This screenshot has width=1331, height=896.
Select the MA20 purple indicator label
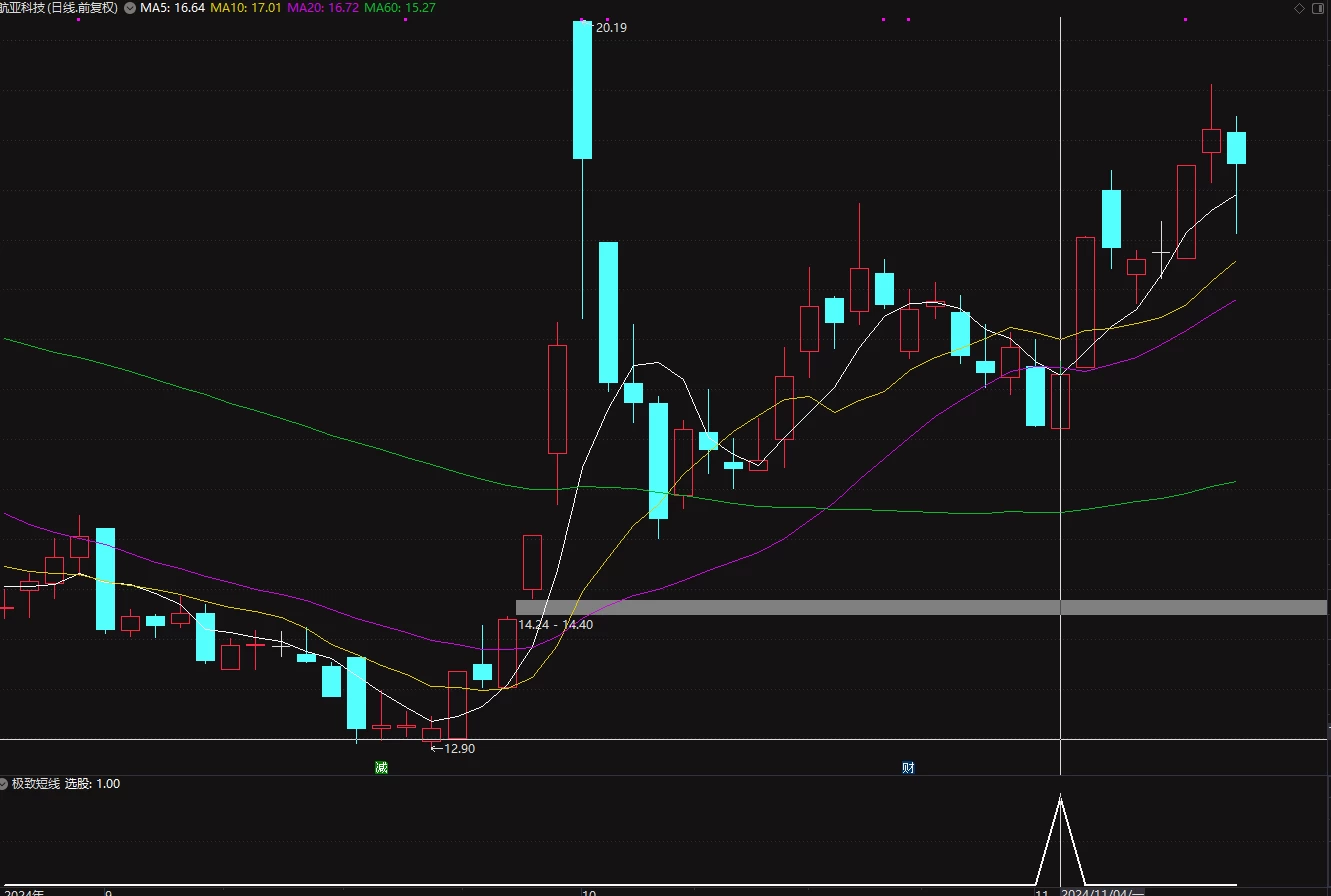(x=323, y=8)
